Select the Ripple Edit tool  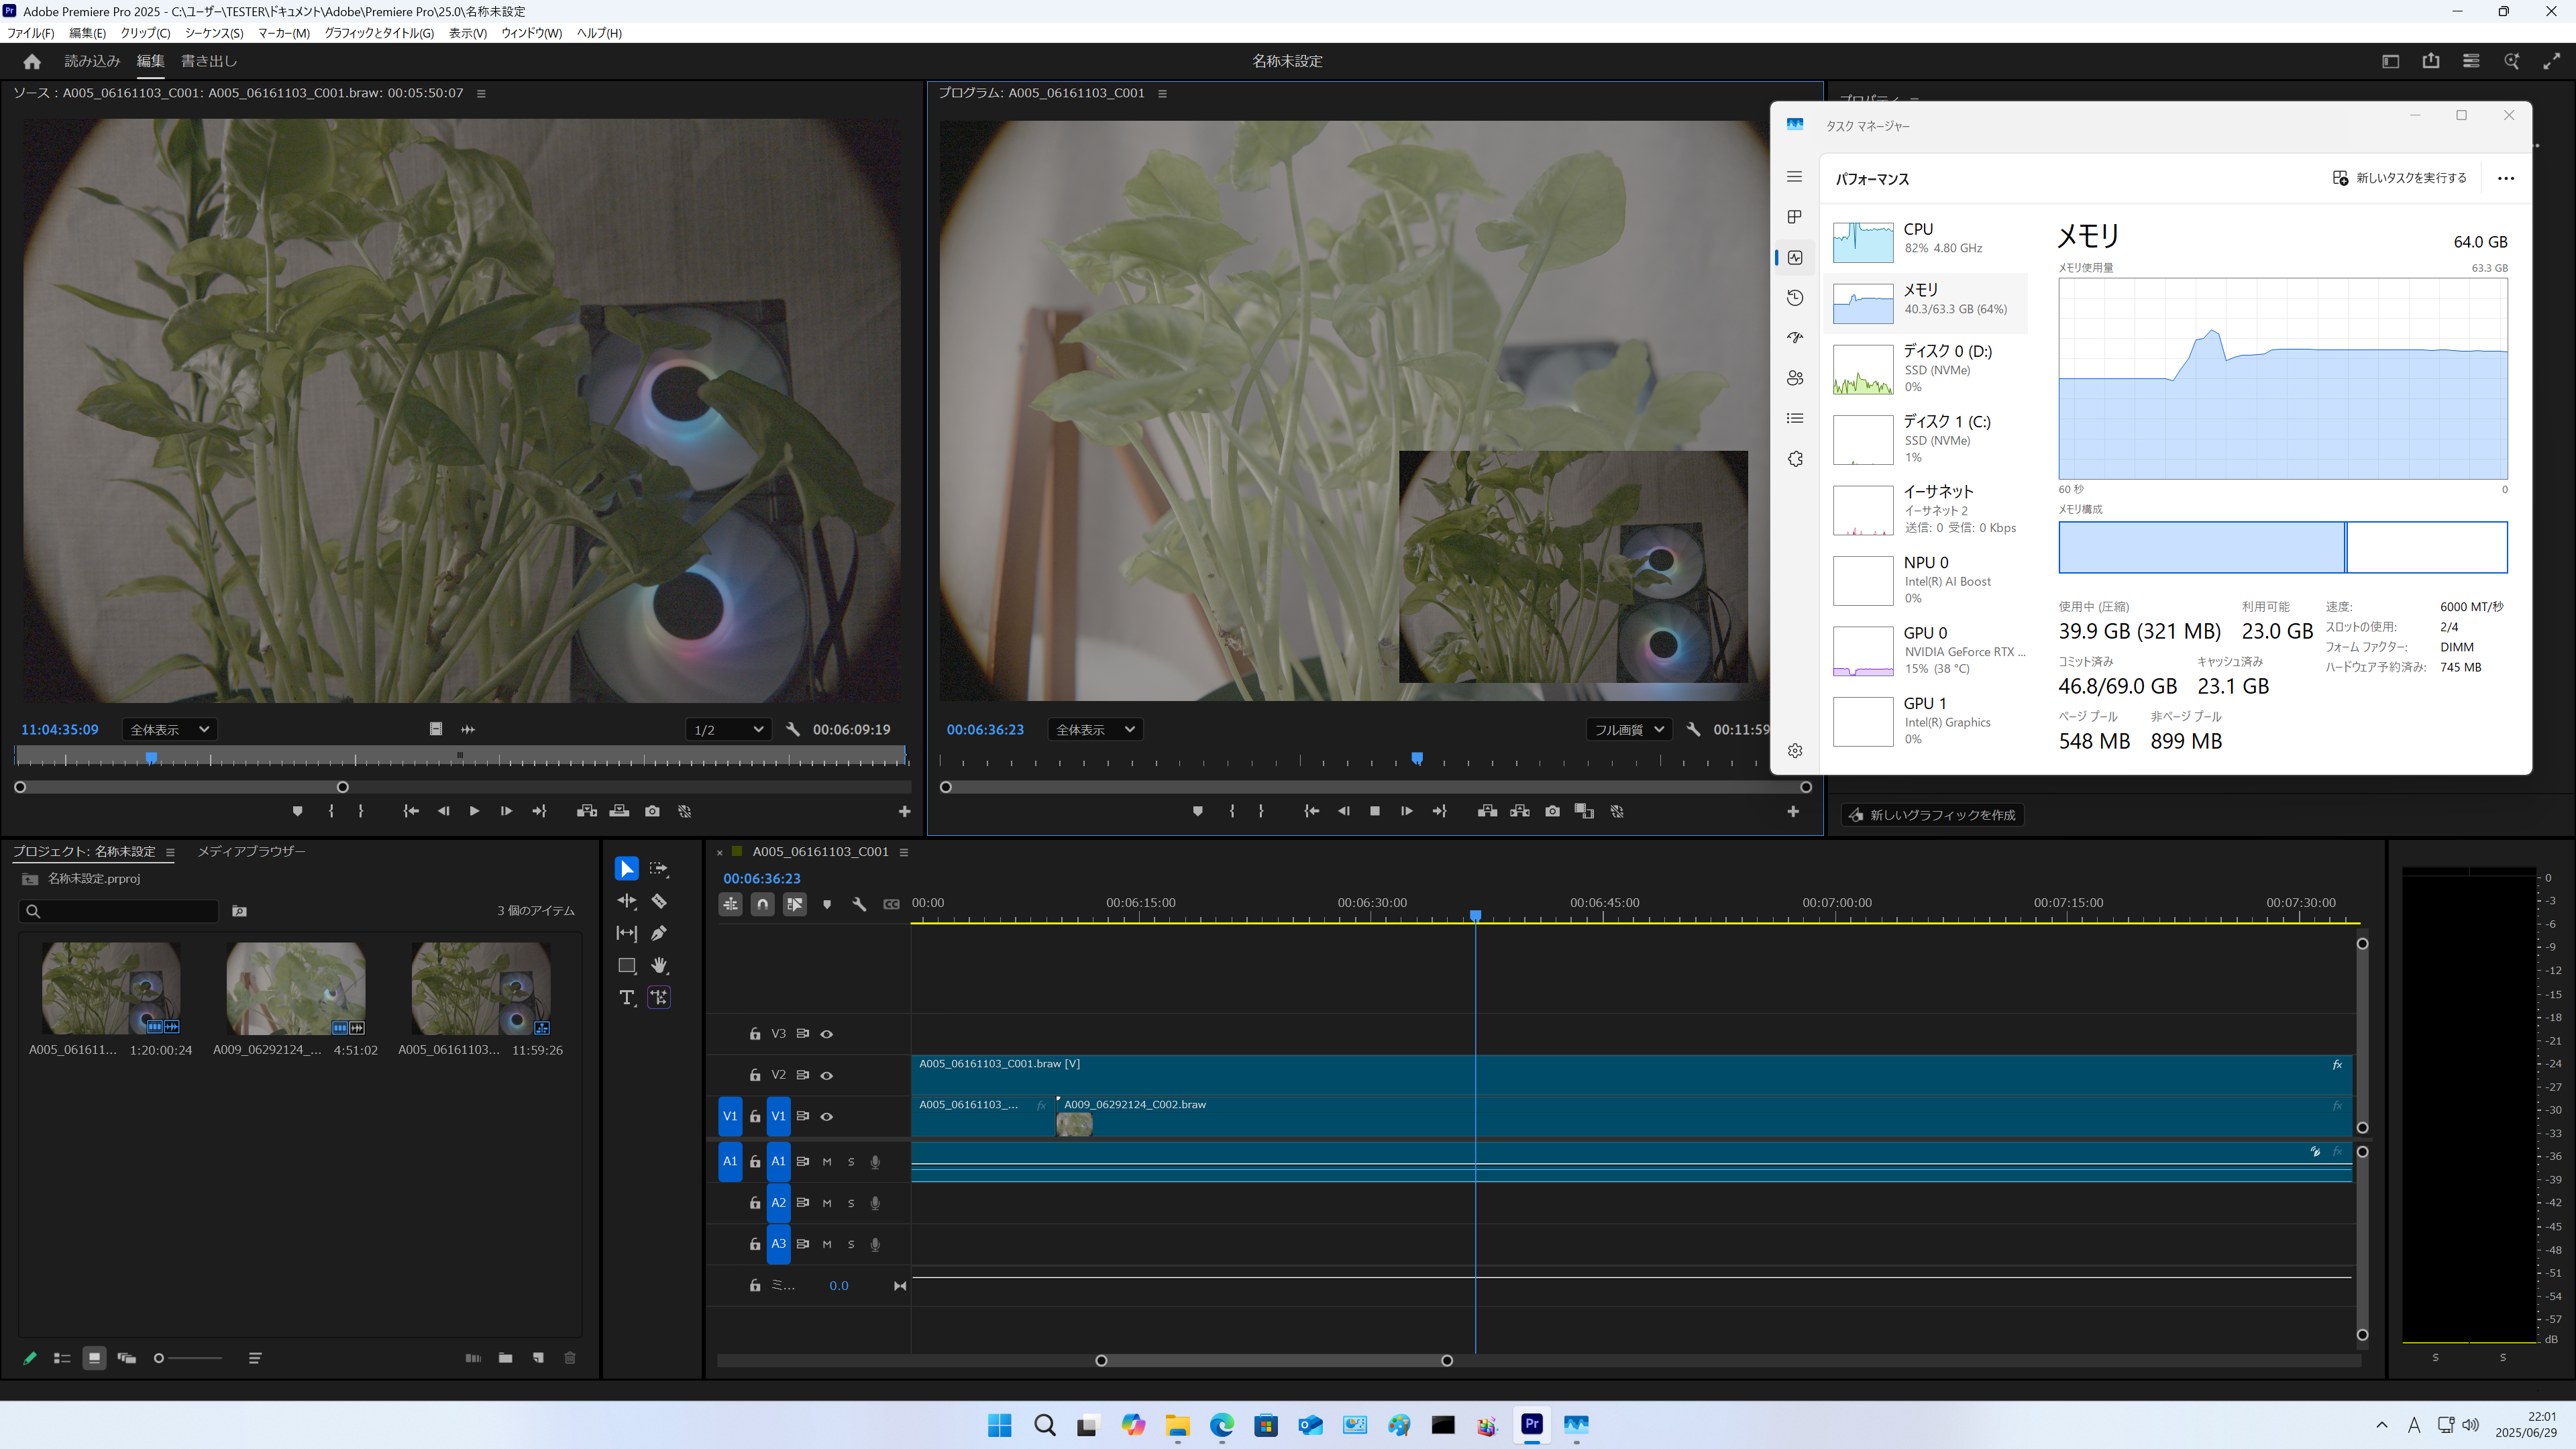(626, 901)
